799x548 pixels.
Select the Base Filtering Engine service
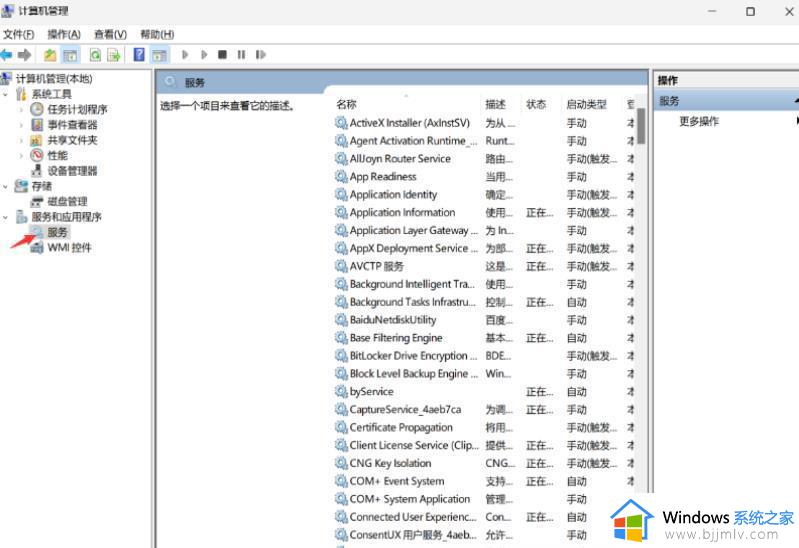[x=396, y=337]
